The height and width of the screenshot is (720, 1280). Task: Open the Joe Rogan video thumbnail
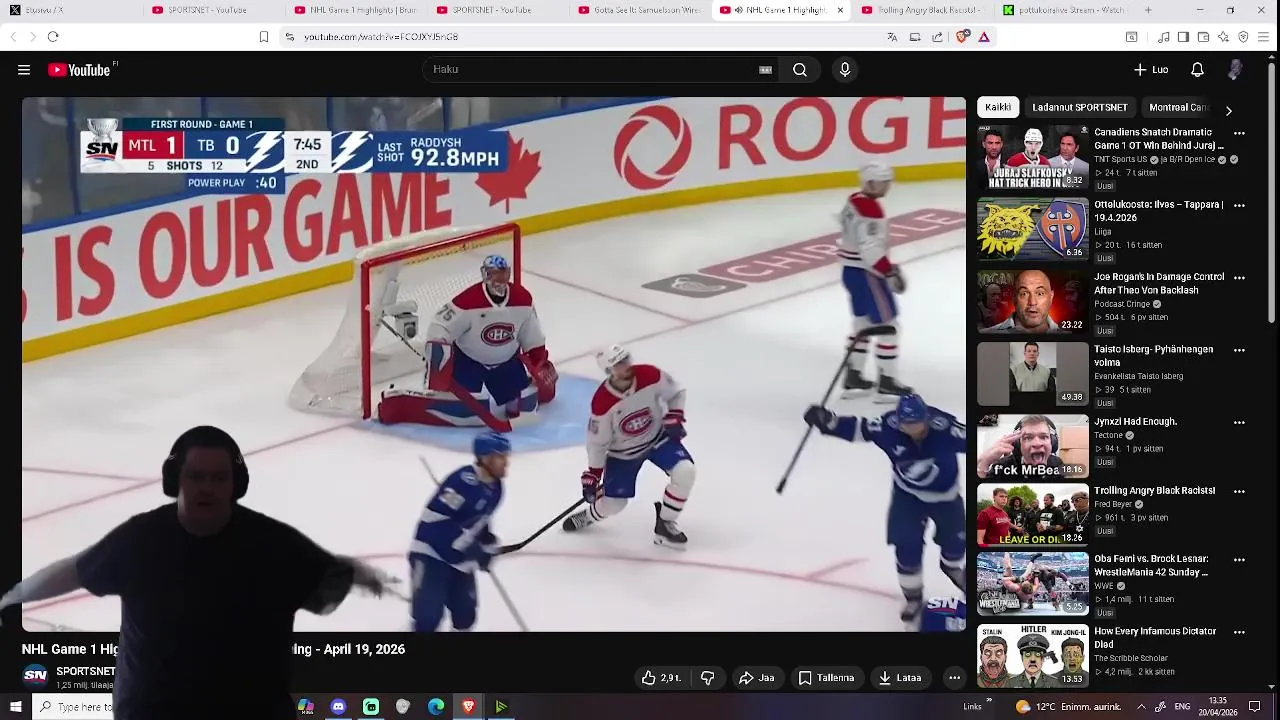point(1032,302)
